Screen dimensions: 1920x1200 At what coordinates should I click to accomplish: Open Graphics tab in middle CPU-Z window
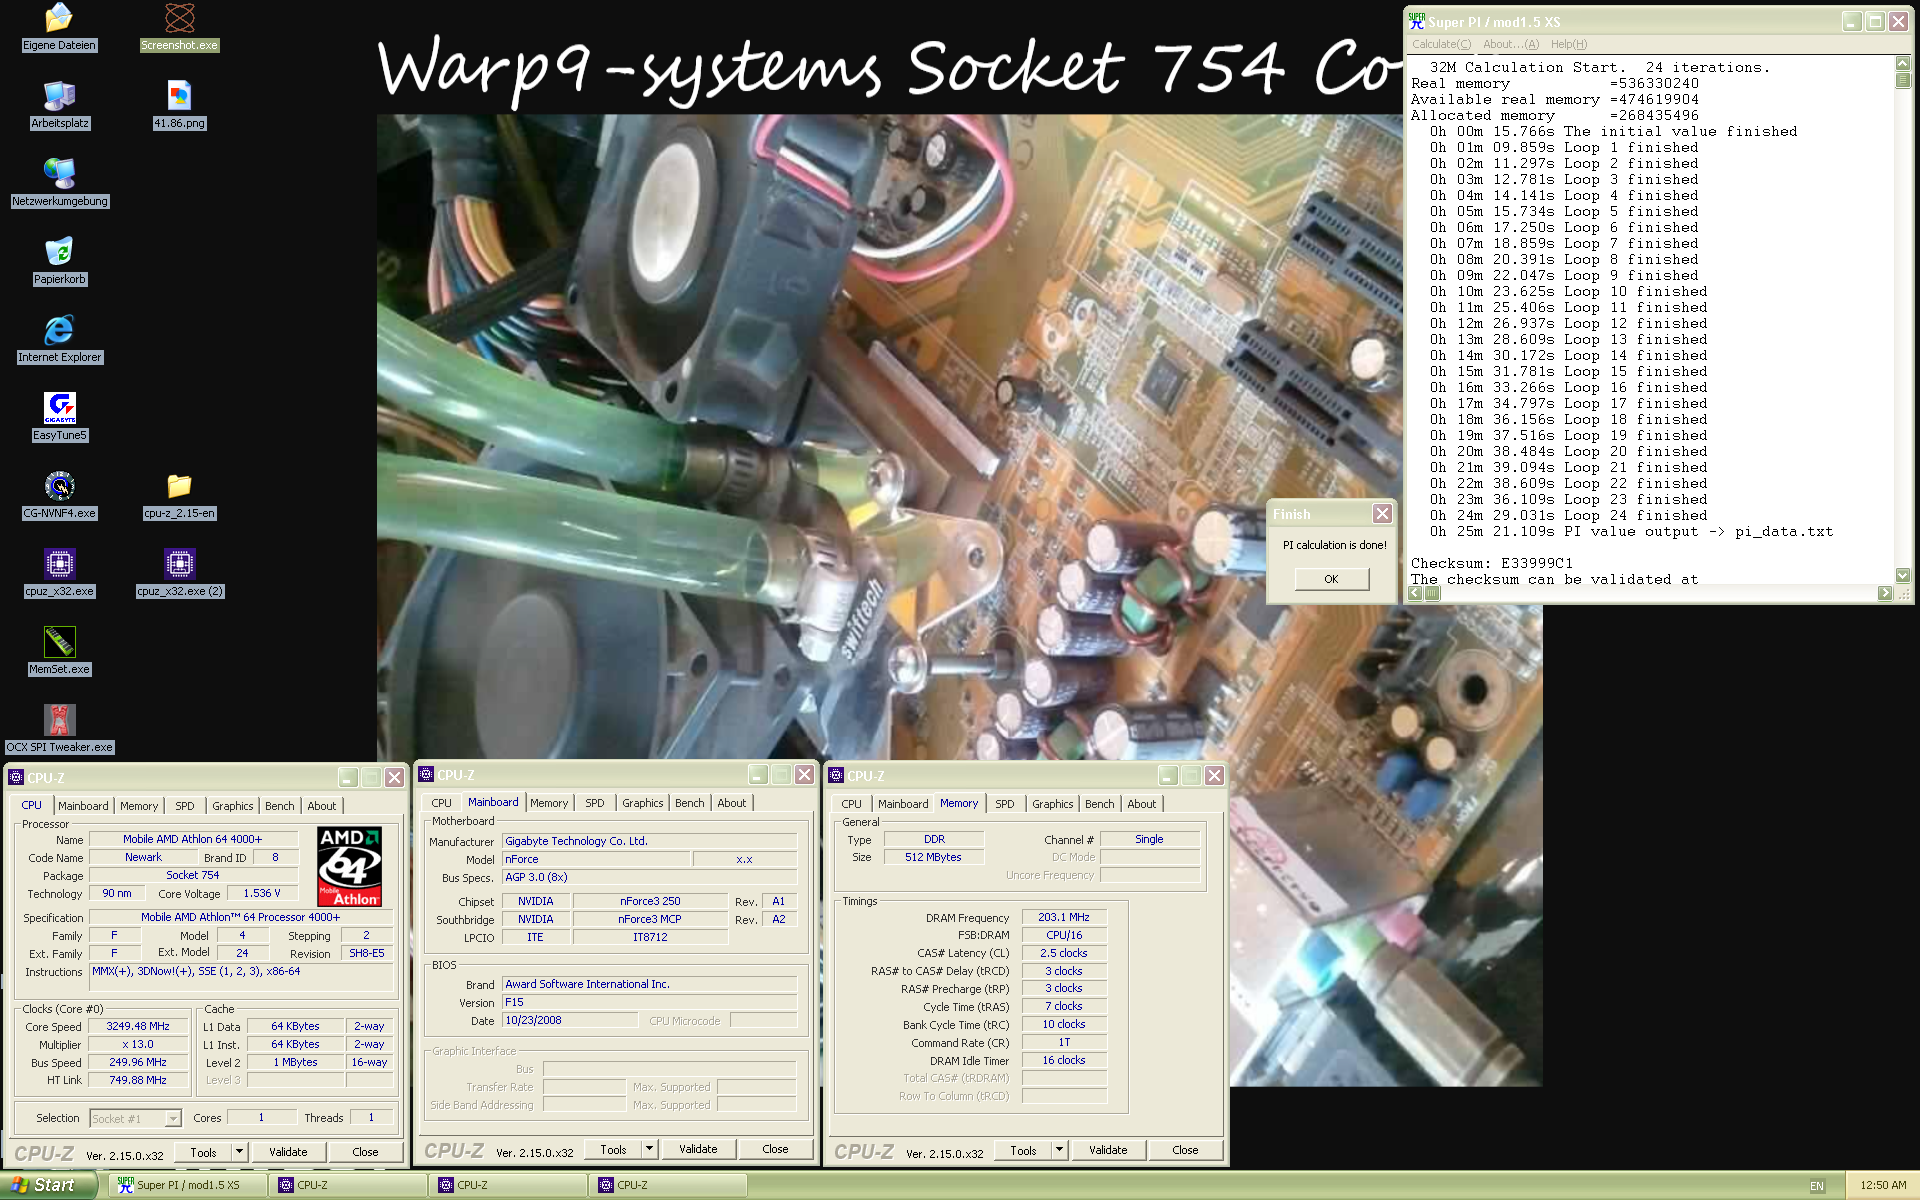pos(642,803)
